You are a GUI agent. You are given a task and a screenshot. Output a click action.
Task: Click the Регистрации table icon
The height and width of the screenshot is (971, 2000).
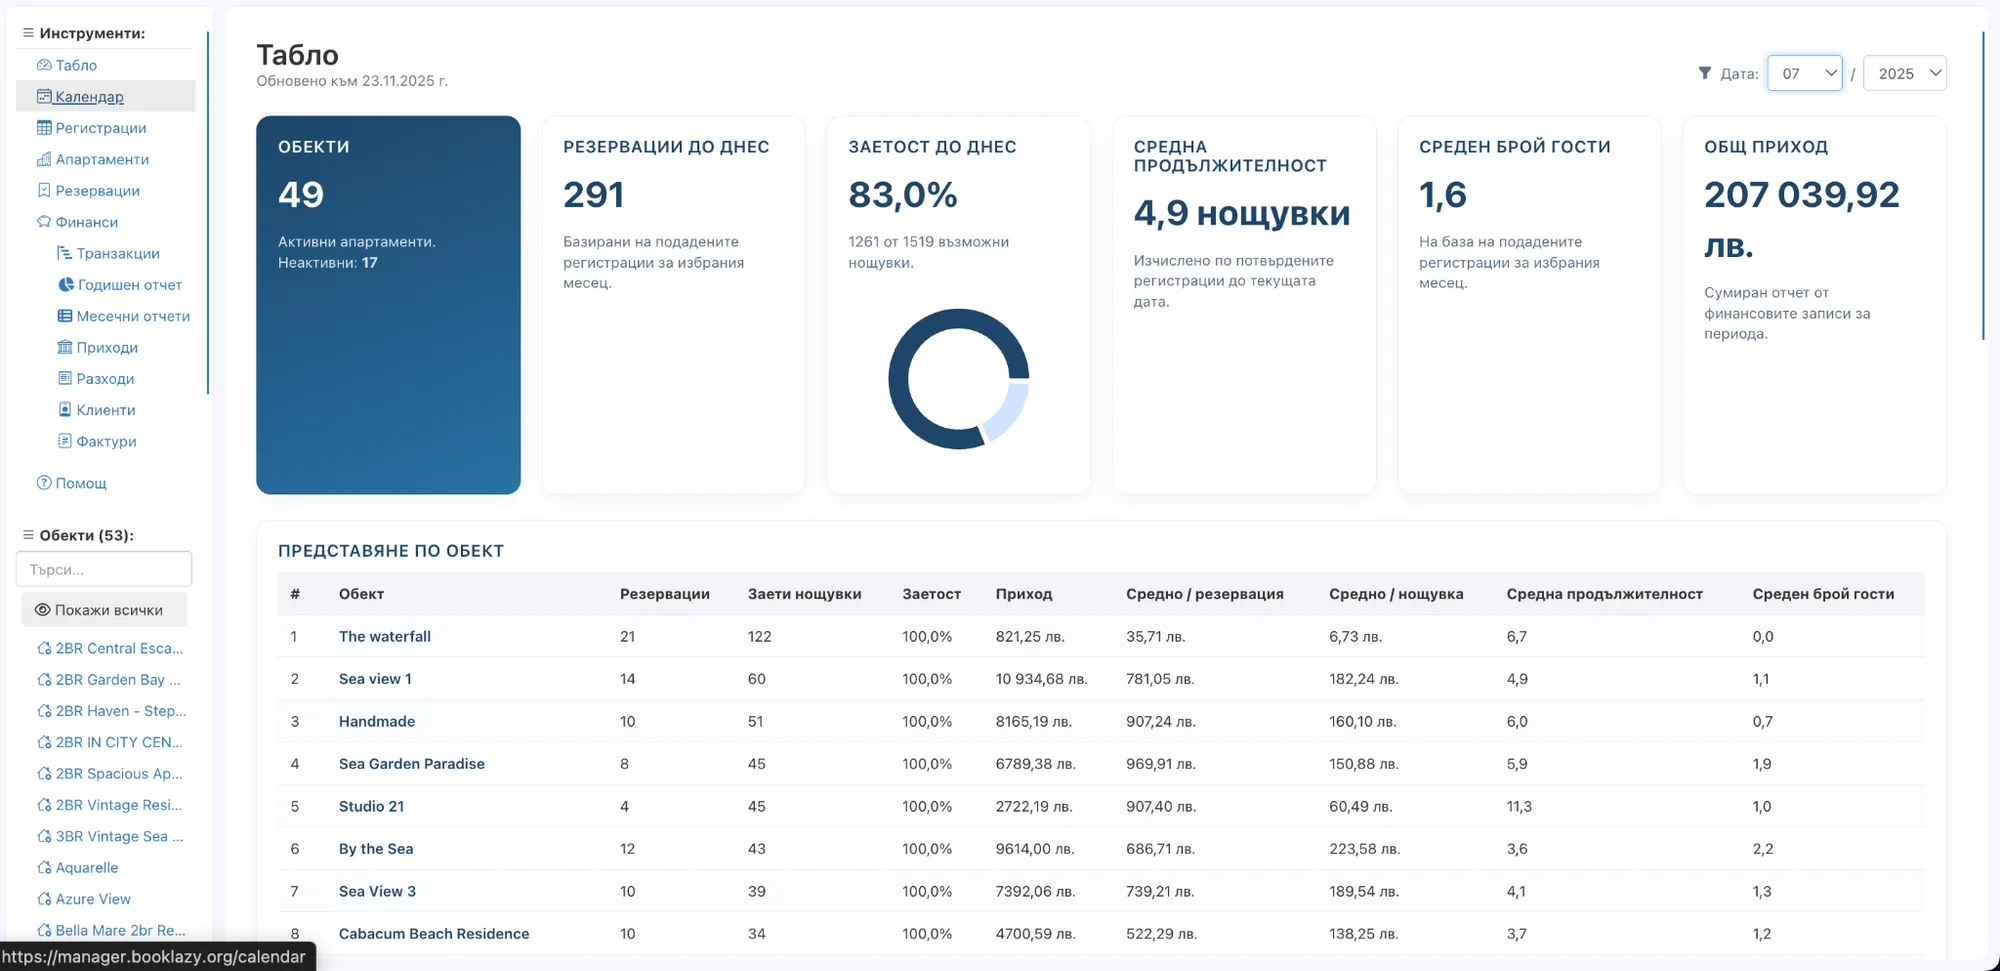click(x=44, y=128)
